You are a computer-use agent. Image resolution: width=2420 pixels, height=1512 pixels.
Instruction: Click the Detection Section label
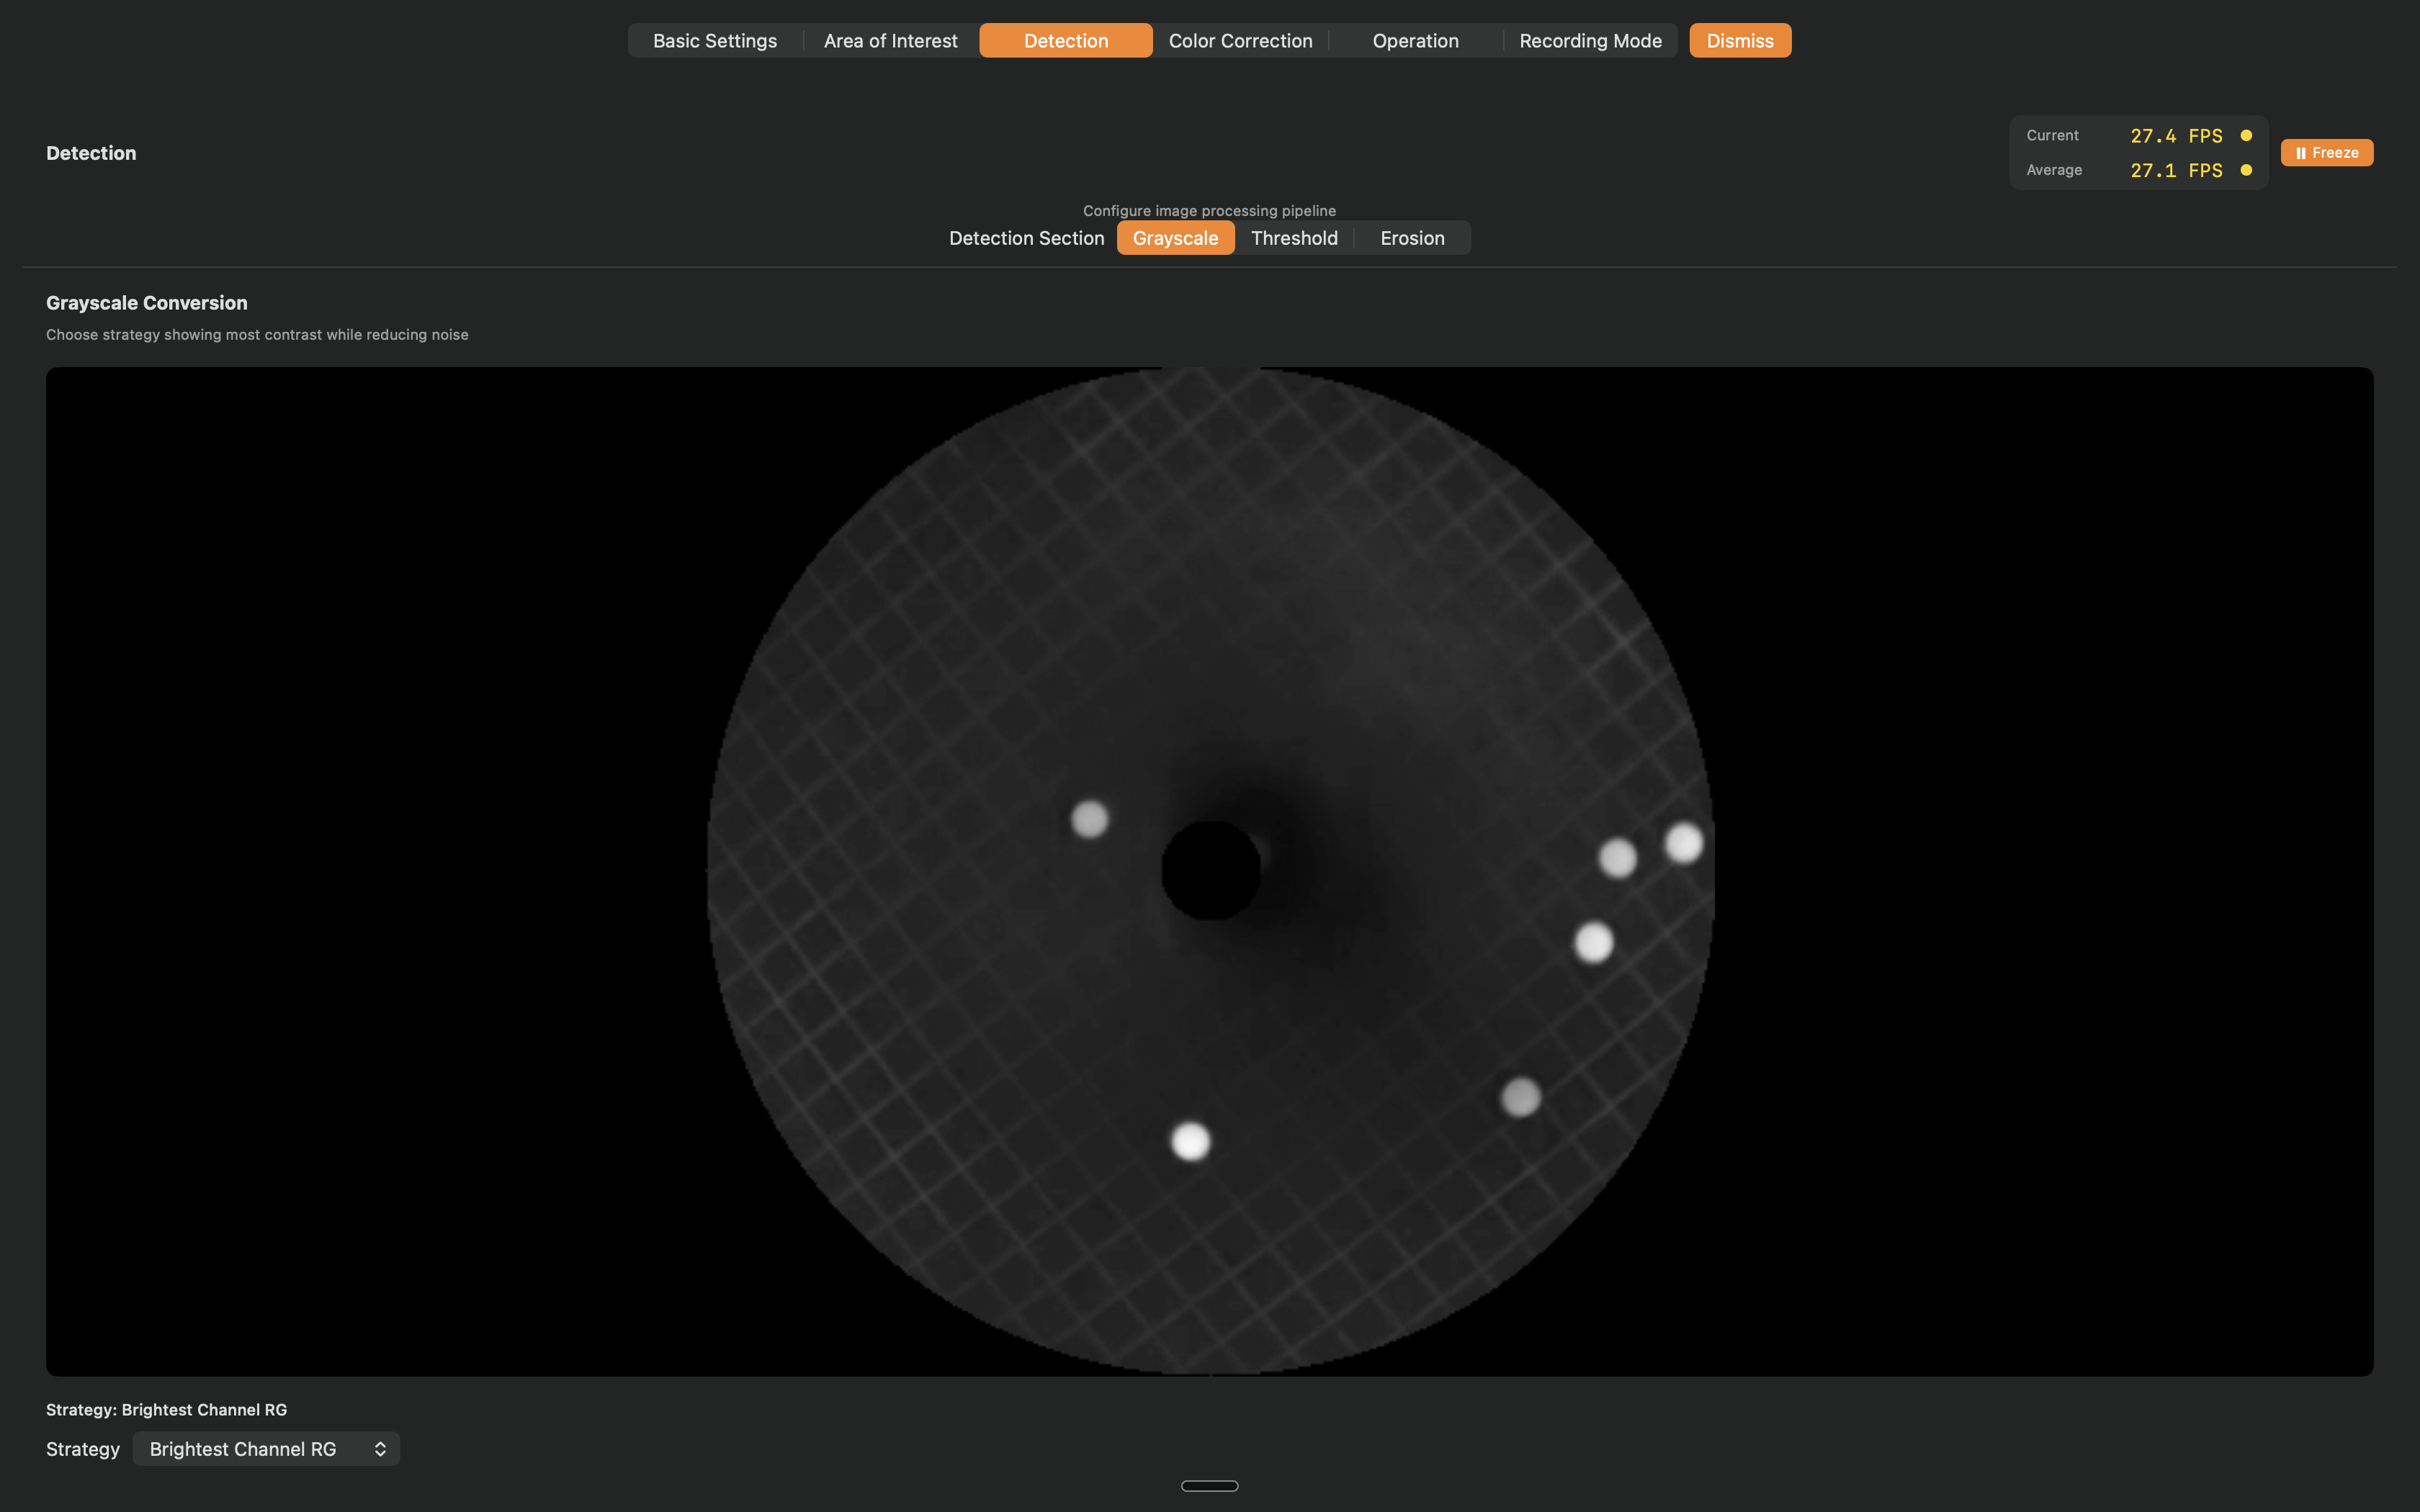(1026, 238)
